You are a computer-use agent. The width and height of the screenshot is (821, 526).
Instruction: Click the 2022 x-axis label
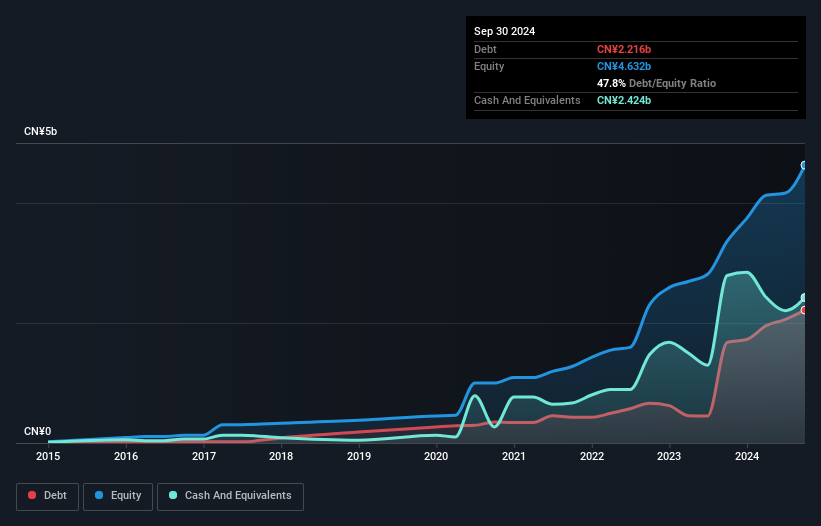pos(592,456)
